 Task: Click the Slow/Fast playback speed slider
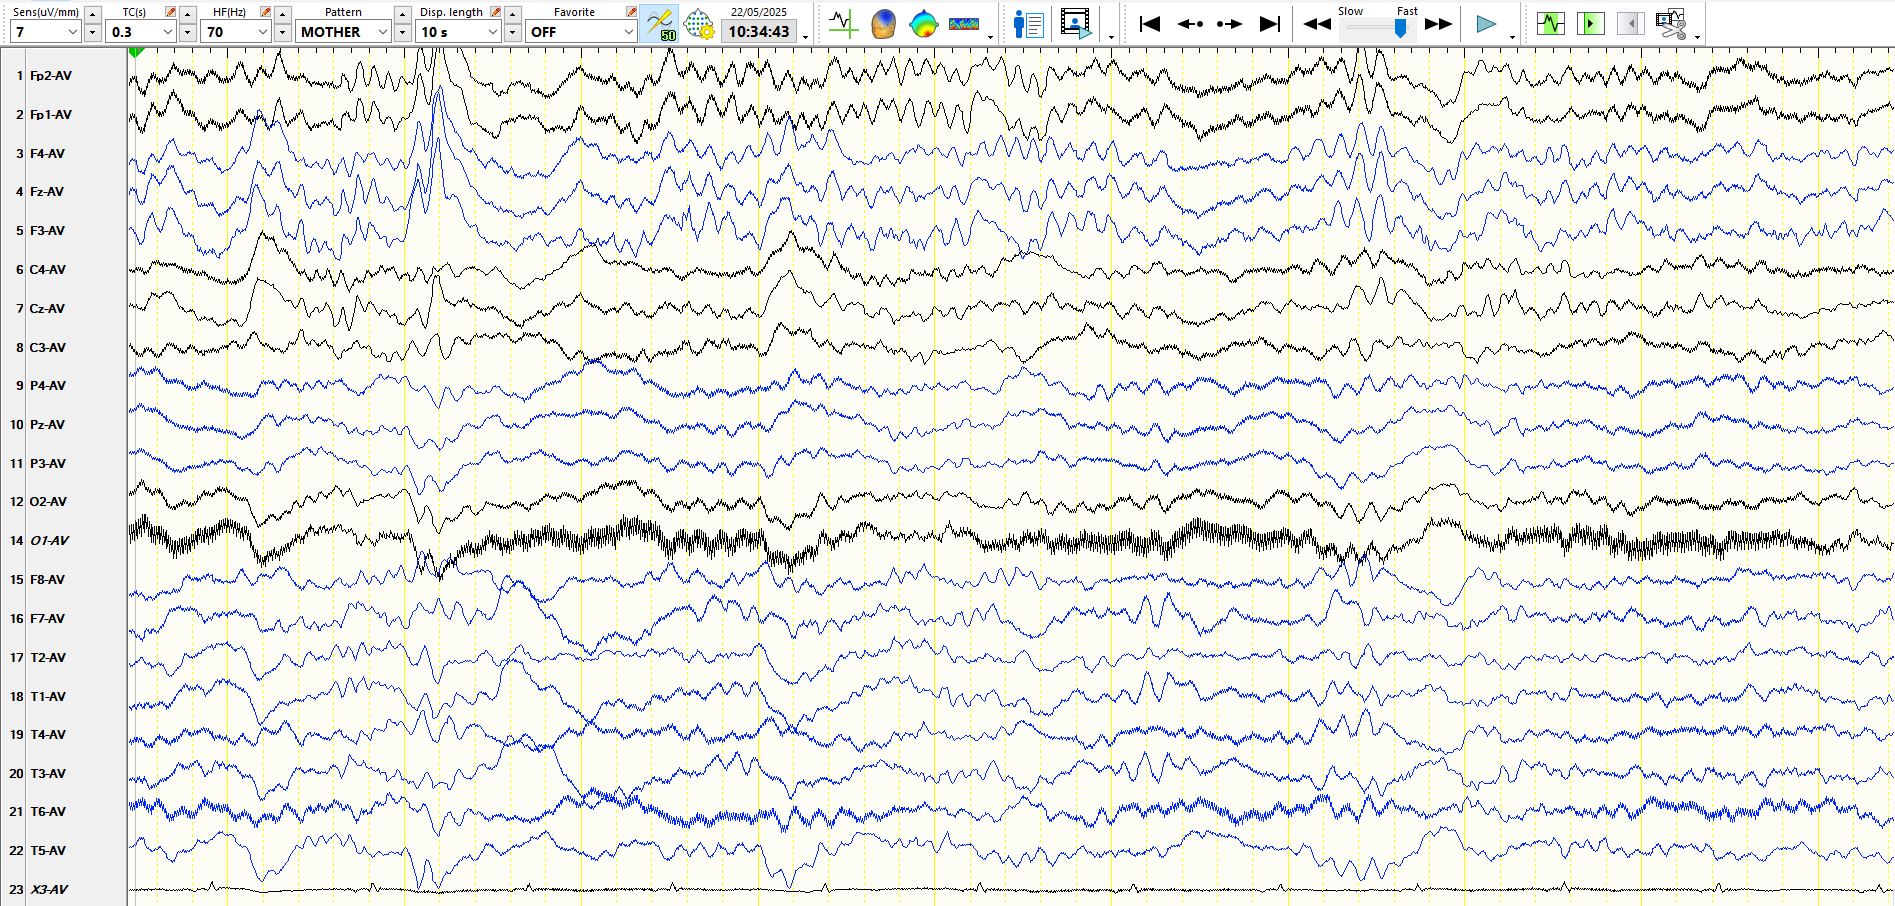1378,28
